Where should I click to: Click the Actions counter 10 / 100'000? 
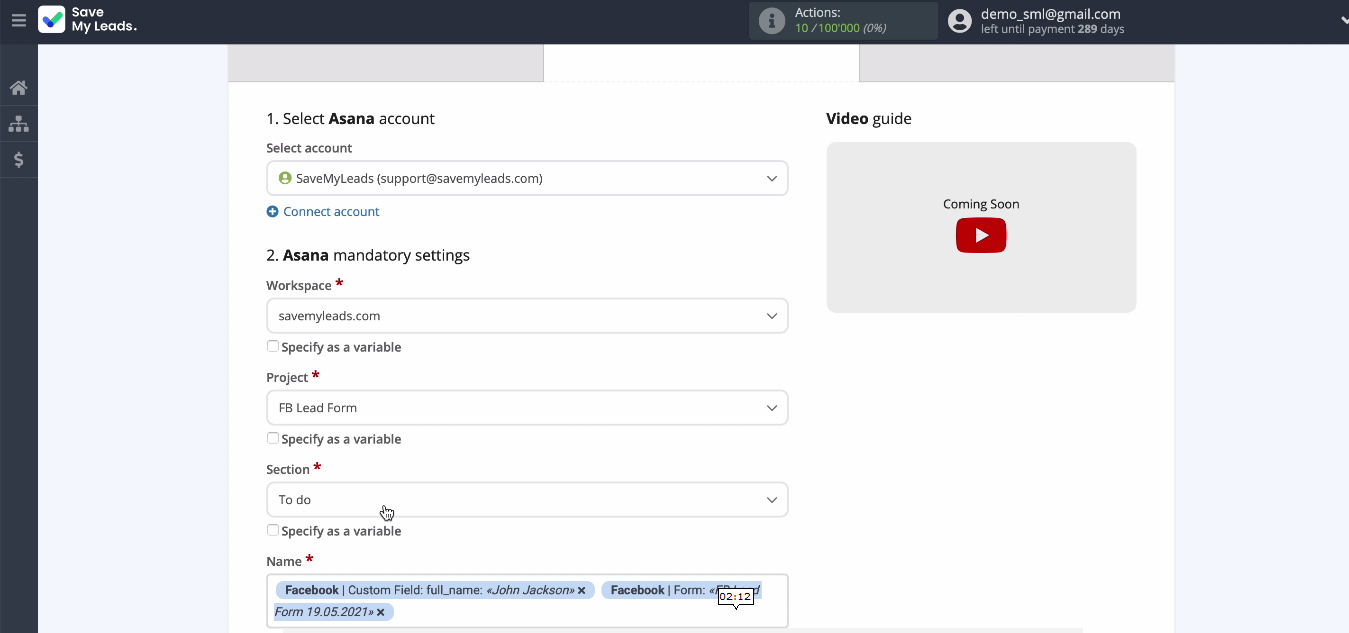[840, 28]
